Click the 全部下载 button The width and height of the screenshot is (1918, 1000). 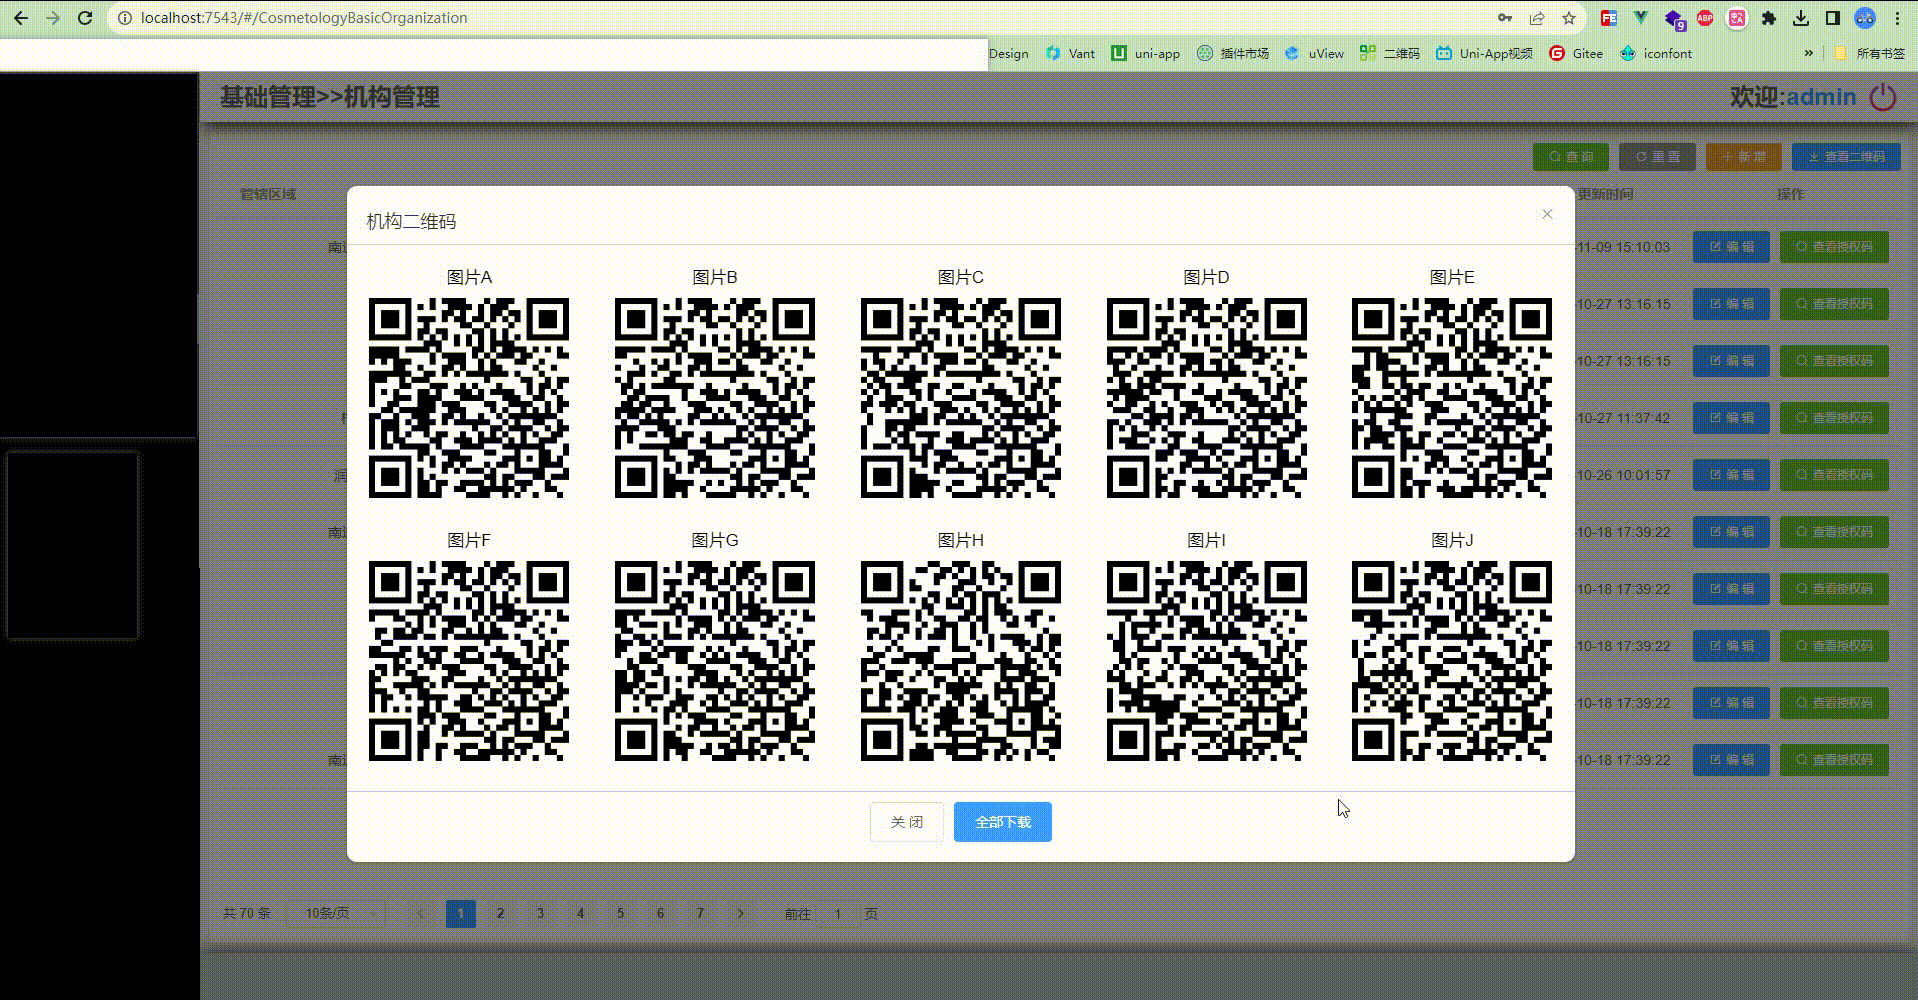1003,822
